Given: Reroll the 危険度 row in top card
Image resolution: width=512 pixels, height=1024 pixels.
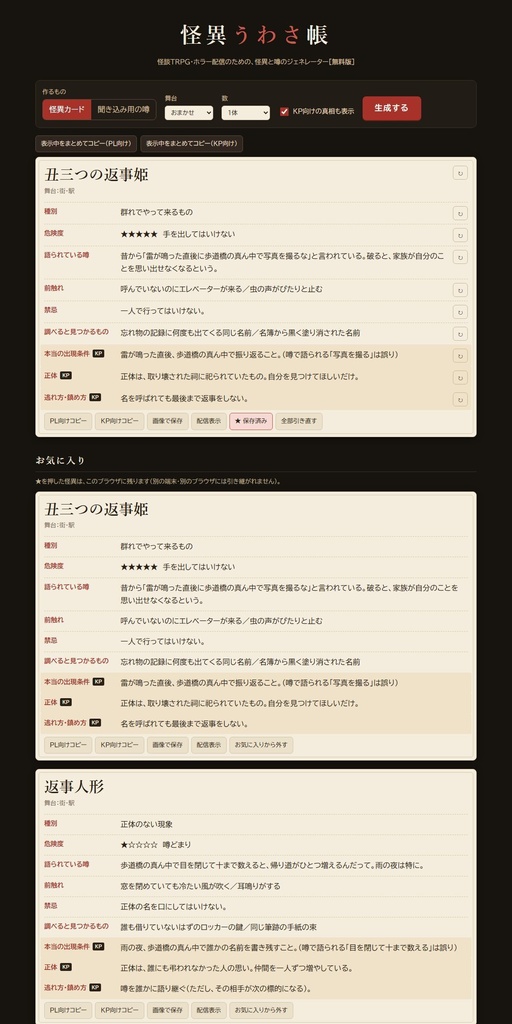Looking at the screenshot, I should tap(460, 235).
